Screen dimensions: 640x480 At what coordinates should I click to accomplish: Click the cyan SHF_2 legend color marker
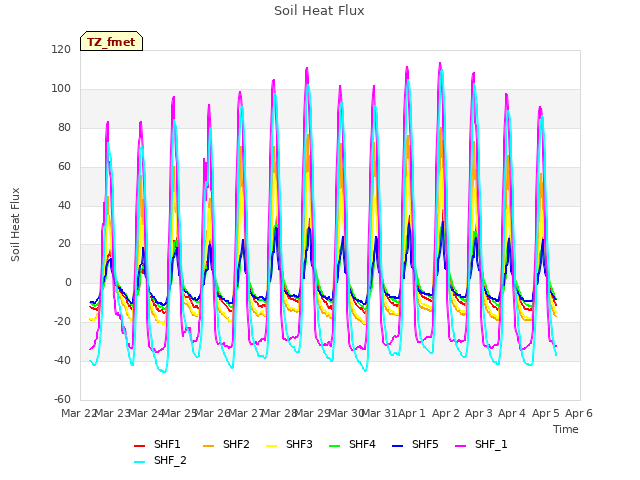(140, 462)
